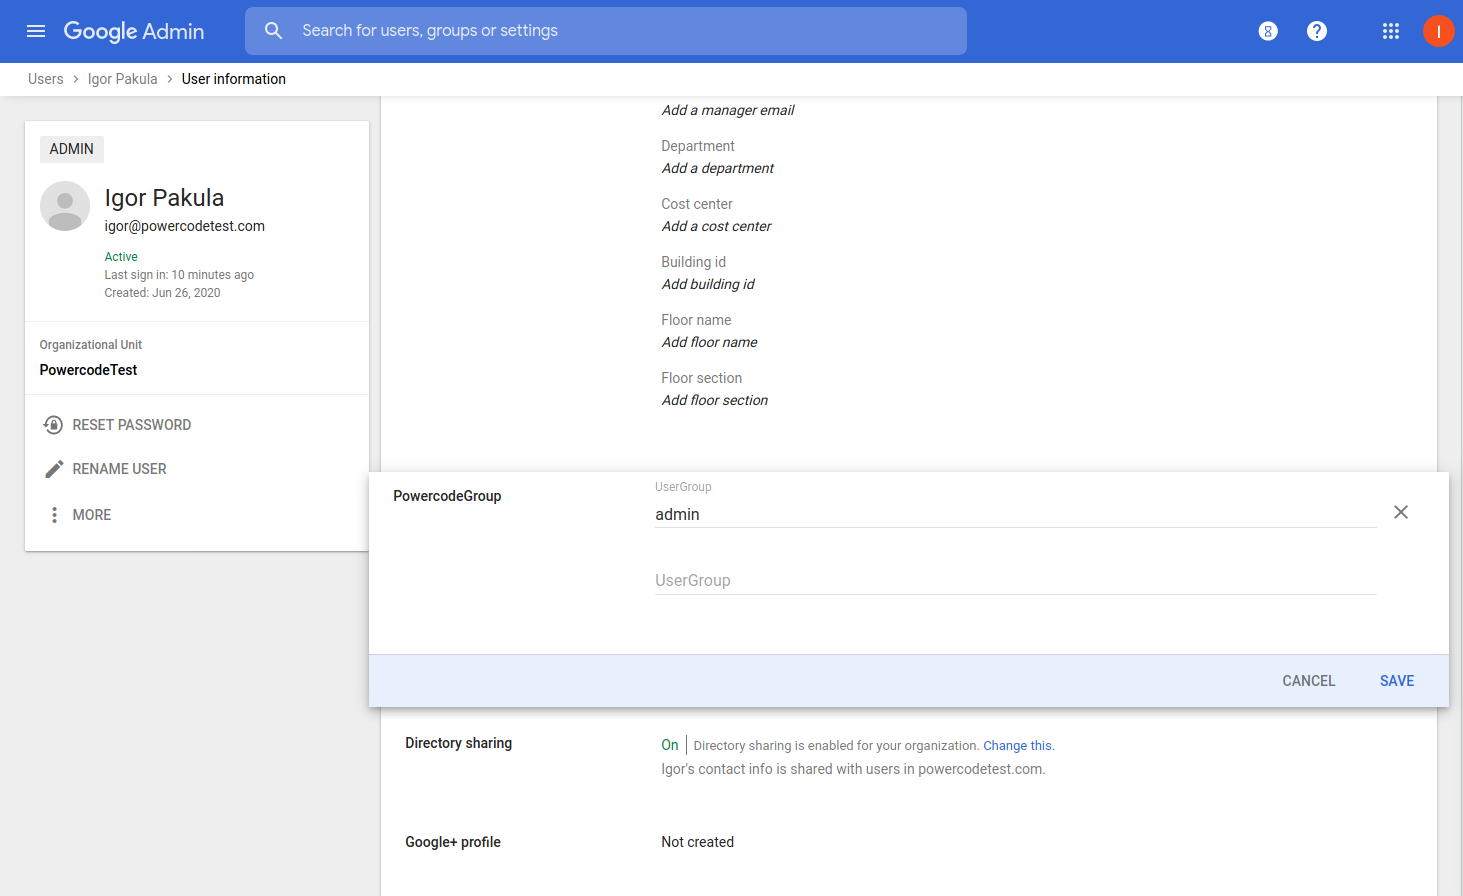
Task: Click the Floor name label
Action: tap(696, 320)
